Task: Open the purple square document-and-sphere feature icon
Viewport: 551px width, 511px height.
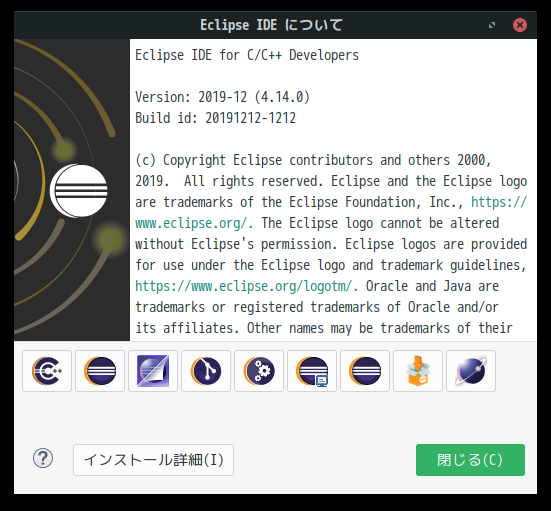Action: click(153, 371)
